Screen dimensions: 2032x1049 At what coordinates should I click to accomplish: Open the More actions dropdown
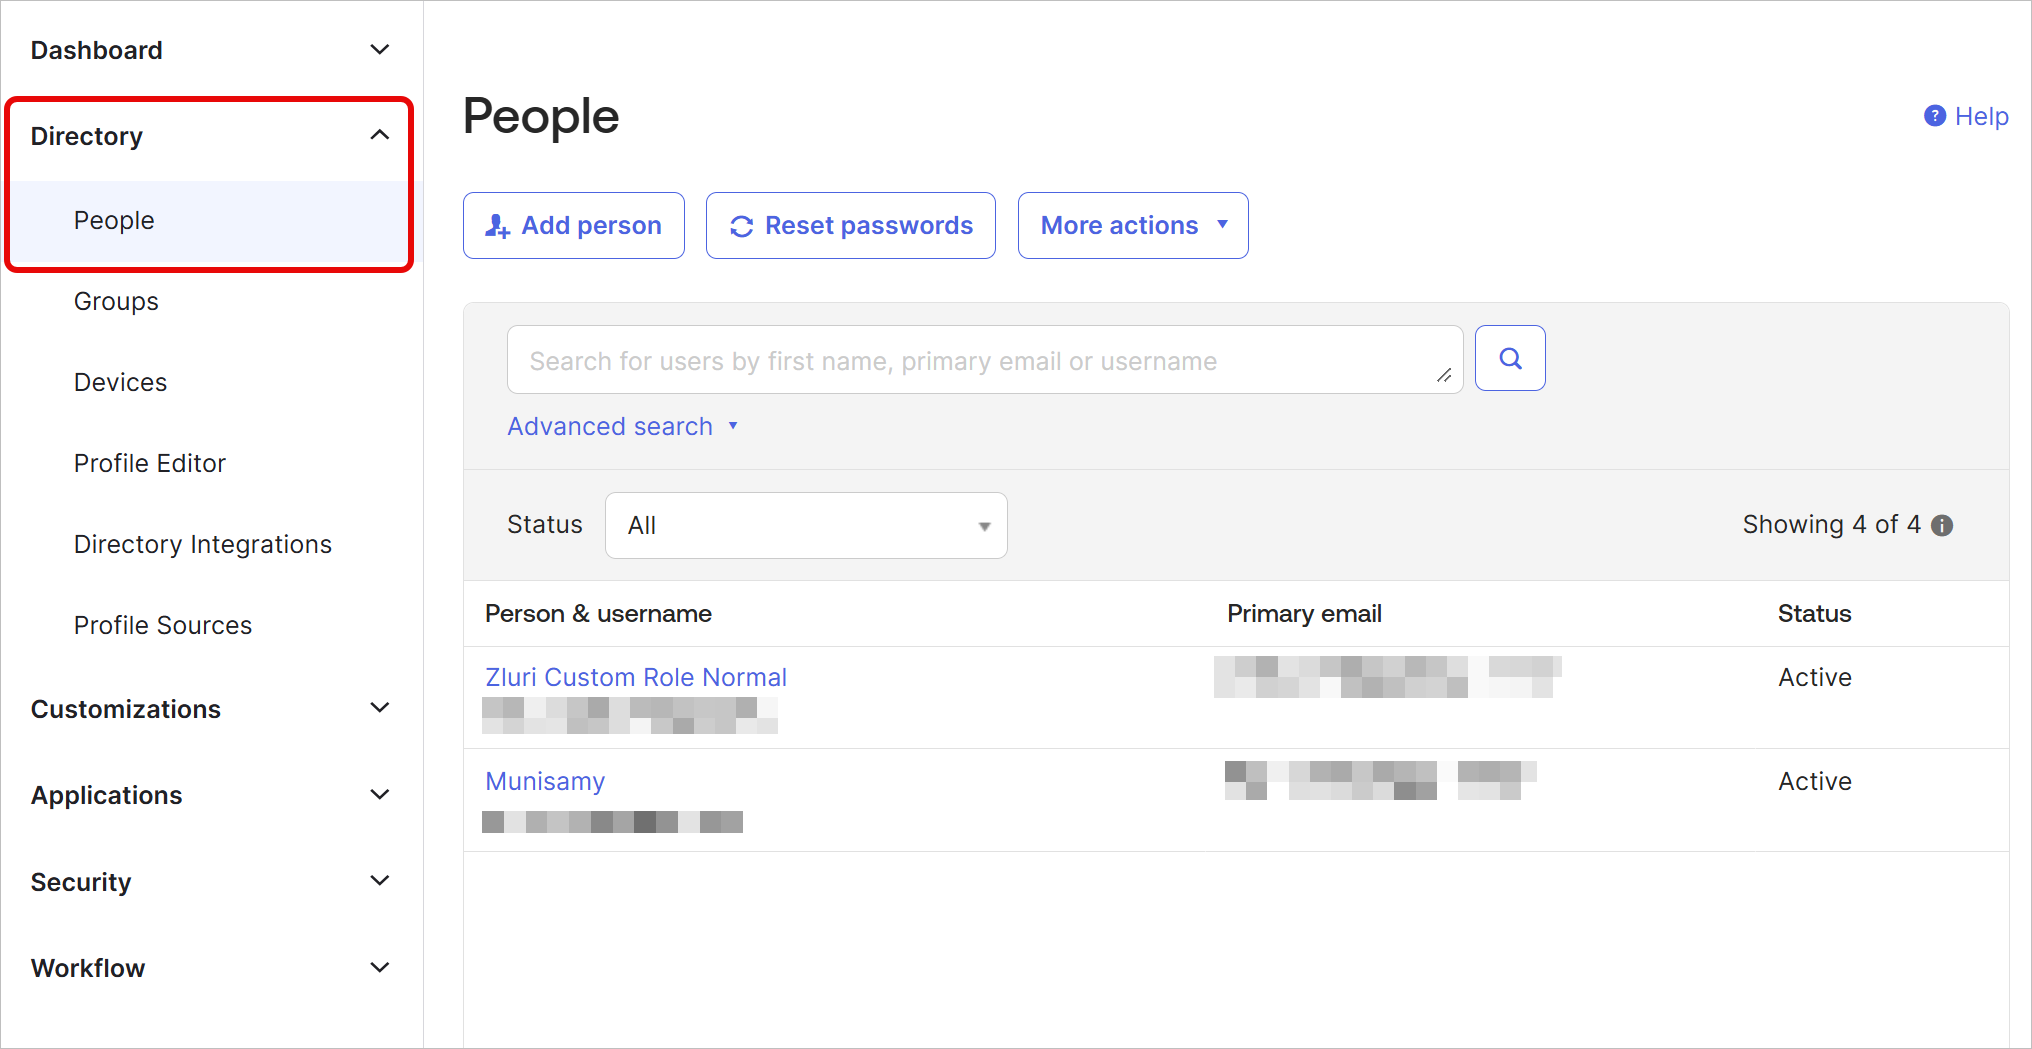pos(1133,226)
